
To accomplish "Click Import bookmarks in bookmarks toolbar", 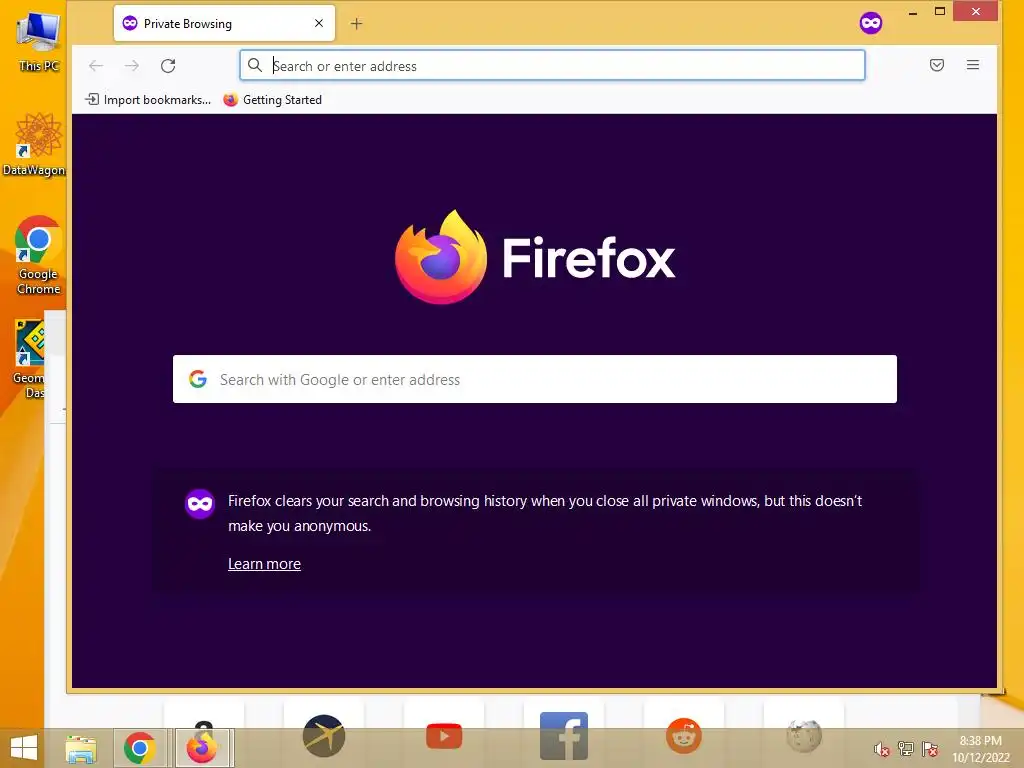I will (x=148, y=99).
